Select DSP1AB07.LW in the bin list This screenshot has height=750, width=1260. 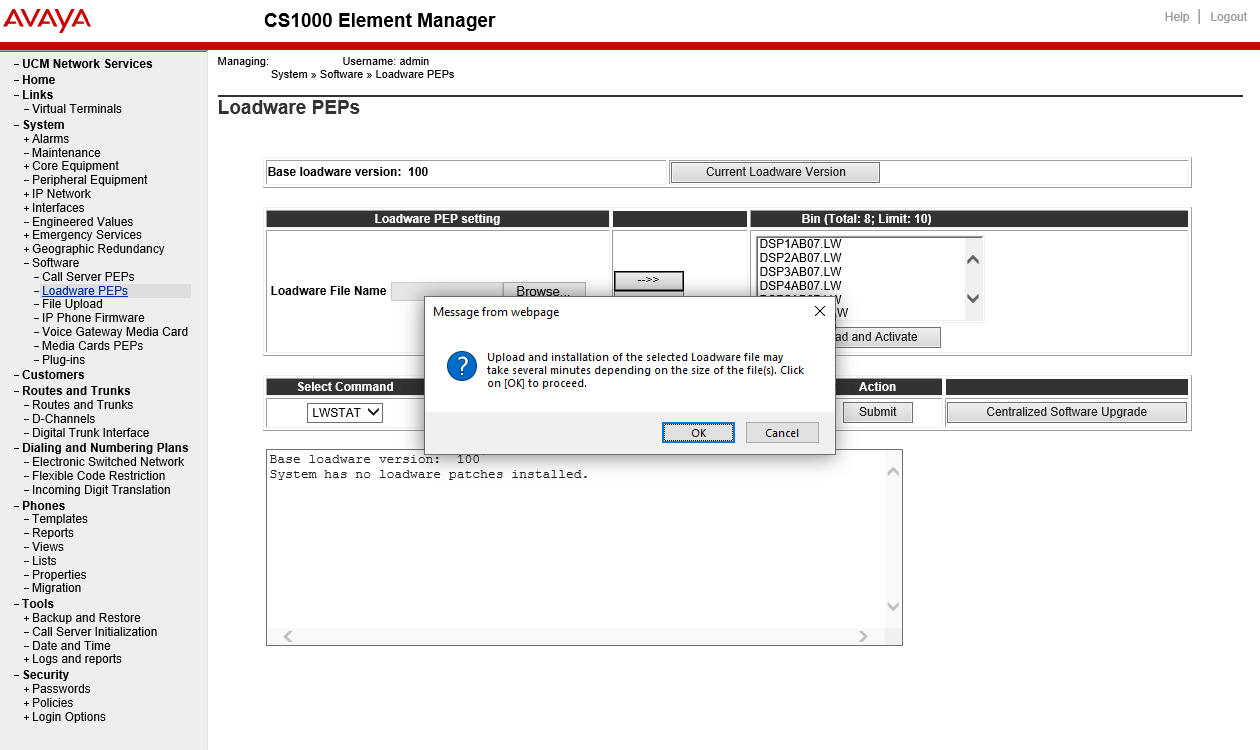800,244
